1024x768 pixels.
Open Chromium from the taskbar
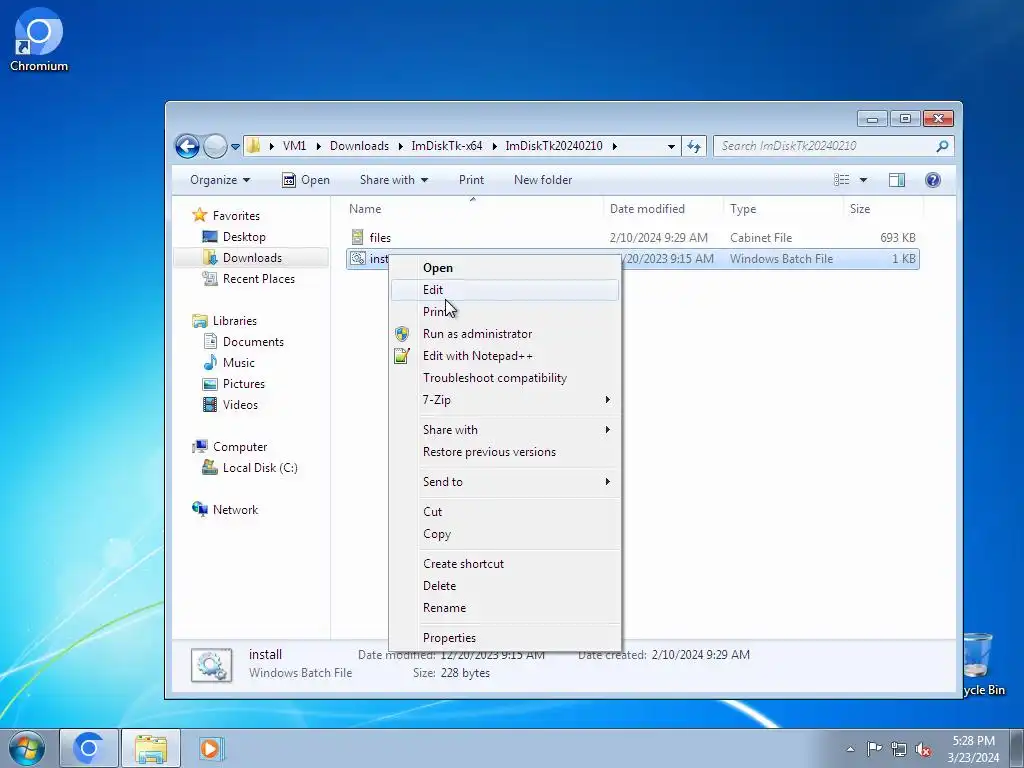[89, 748]
